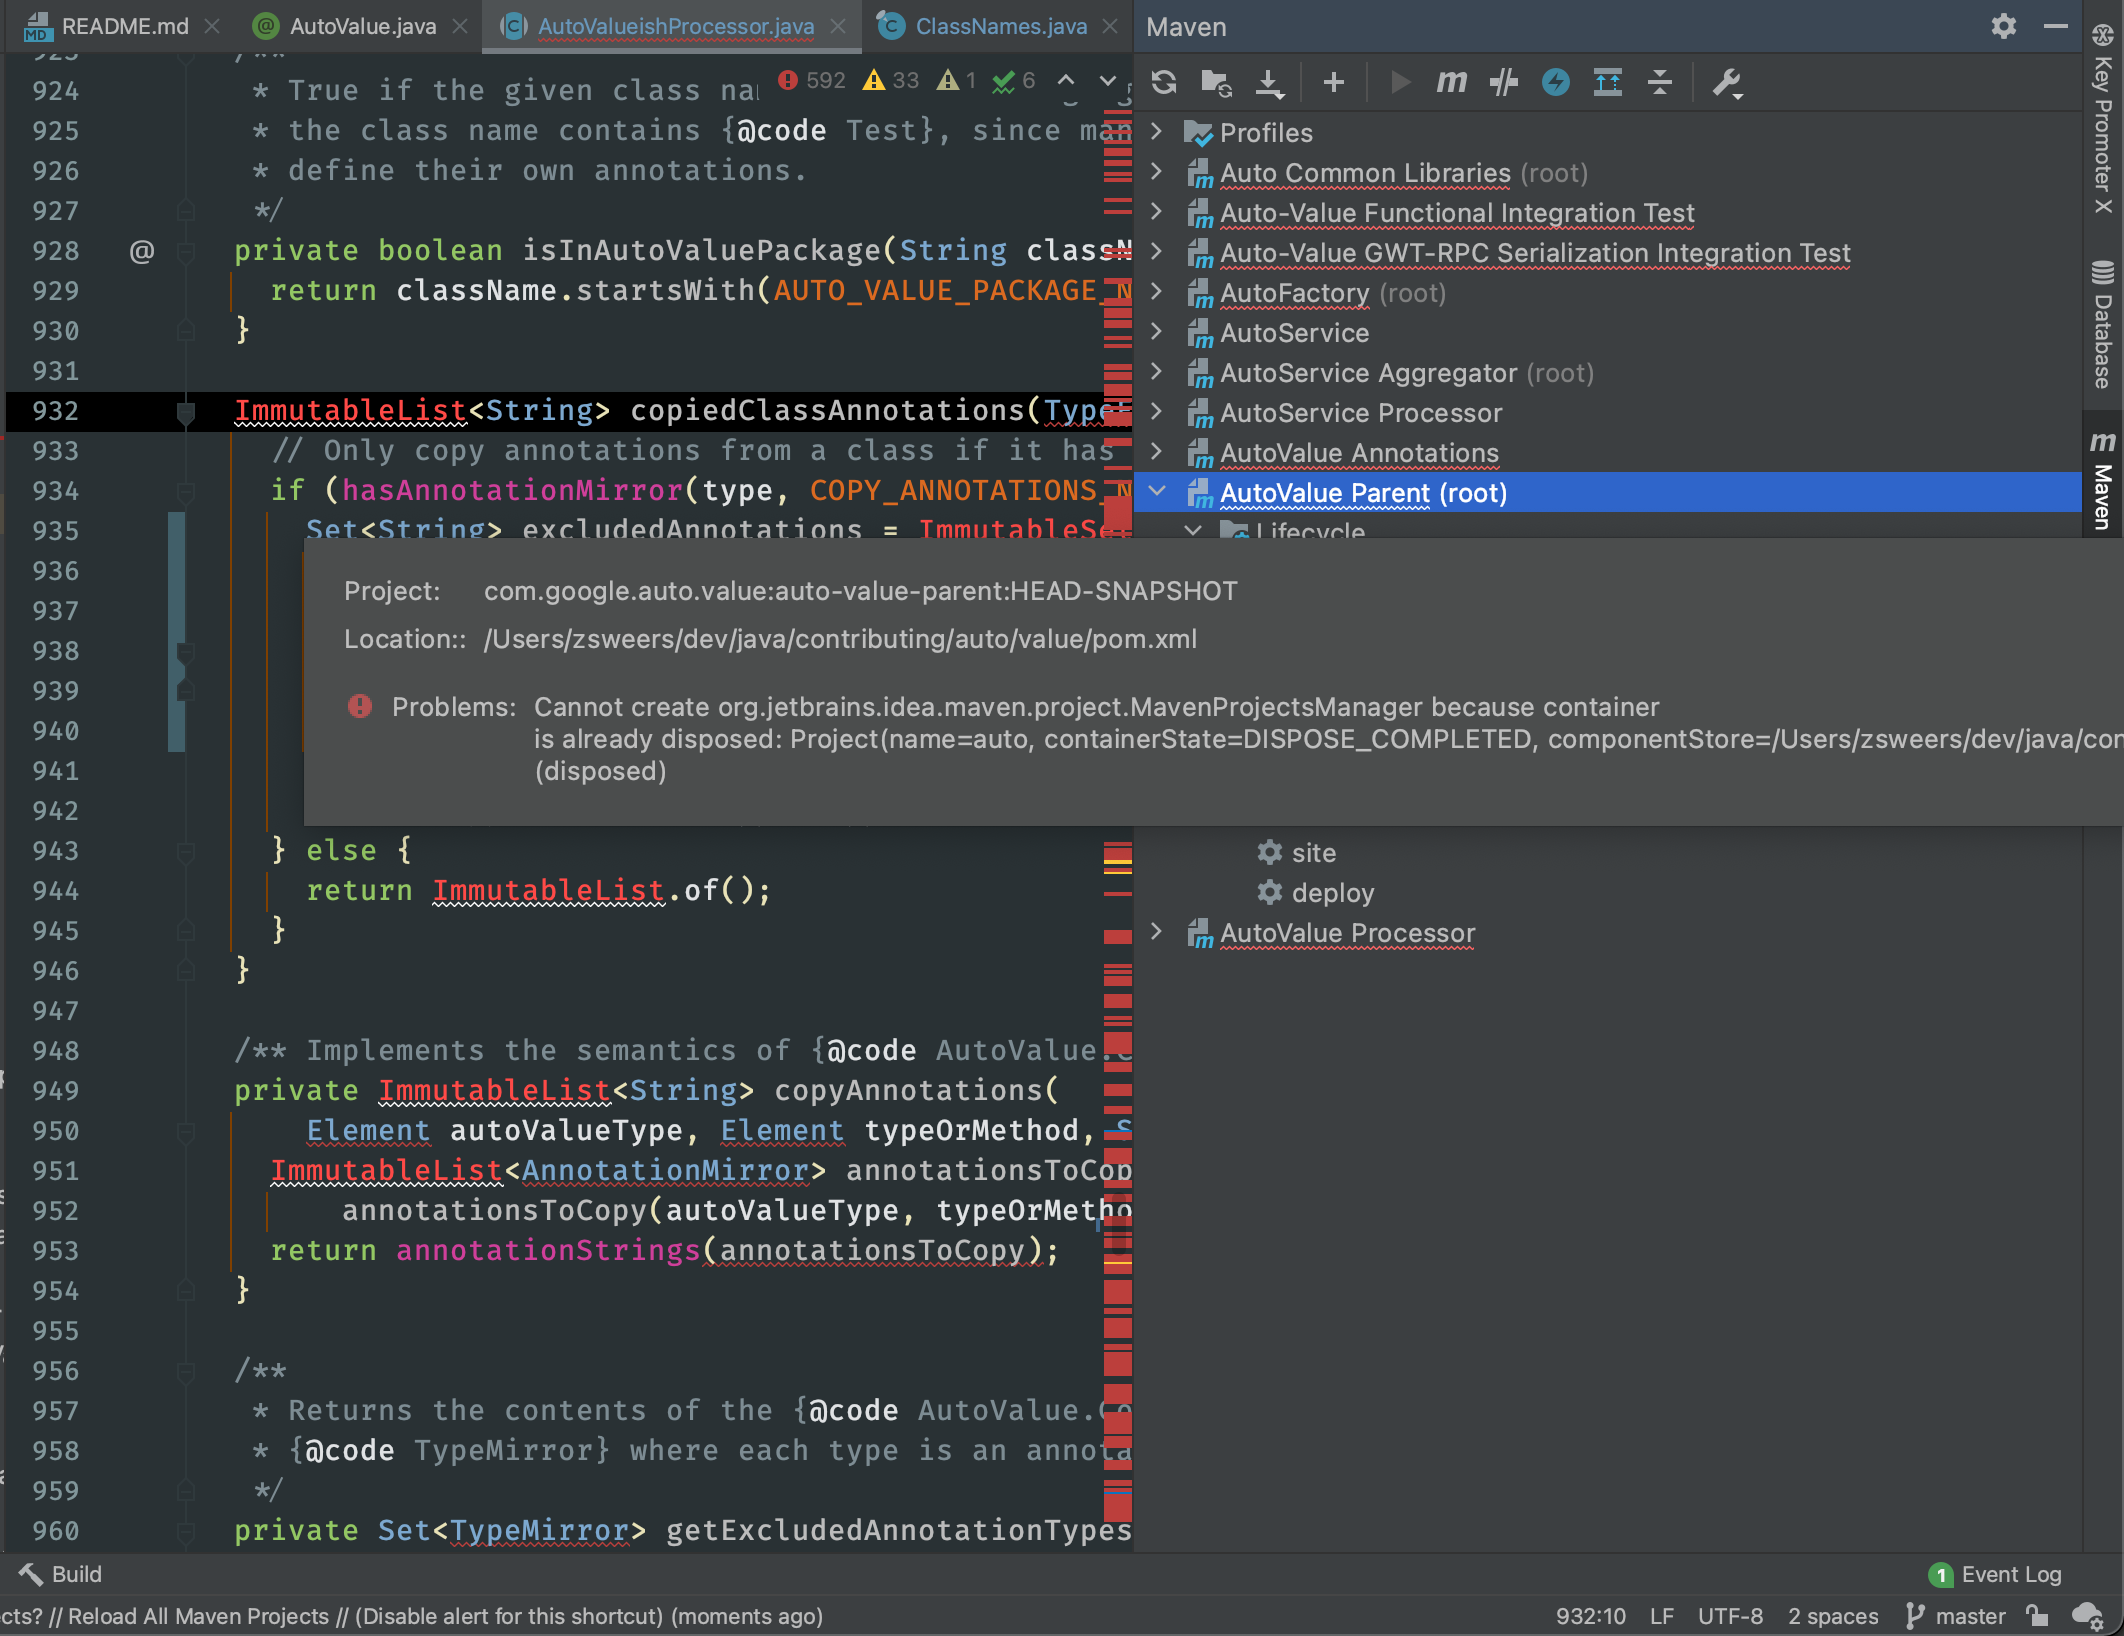This screenshot has width=2124, height=1636.
Task: Add a new Maven project with the plus icon
Action: click(1333, 83)
